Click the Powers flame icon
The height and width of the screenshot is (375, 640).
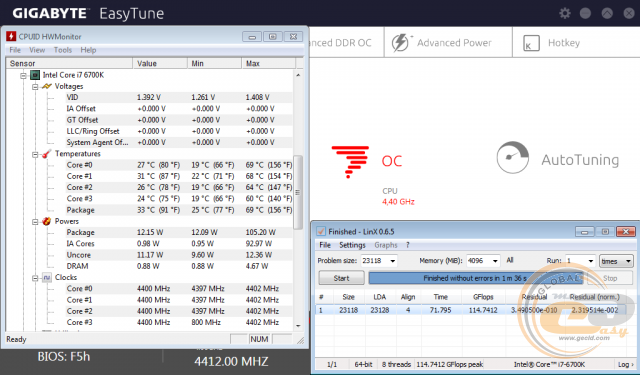tap(47, 221)
